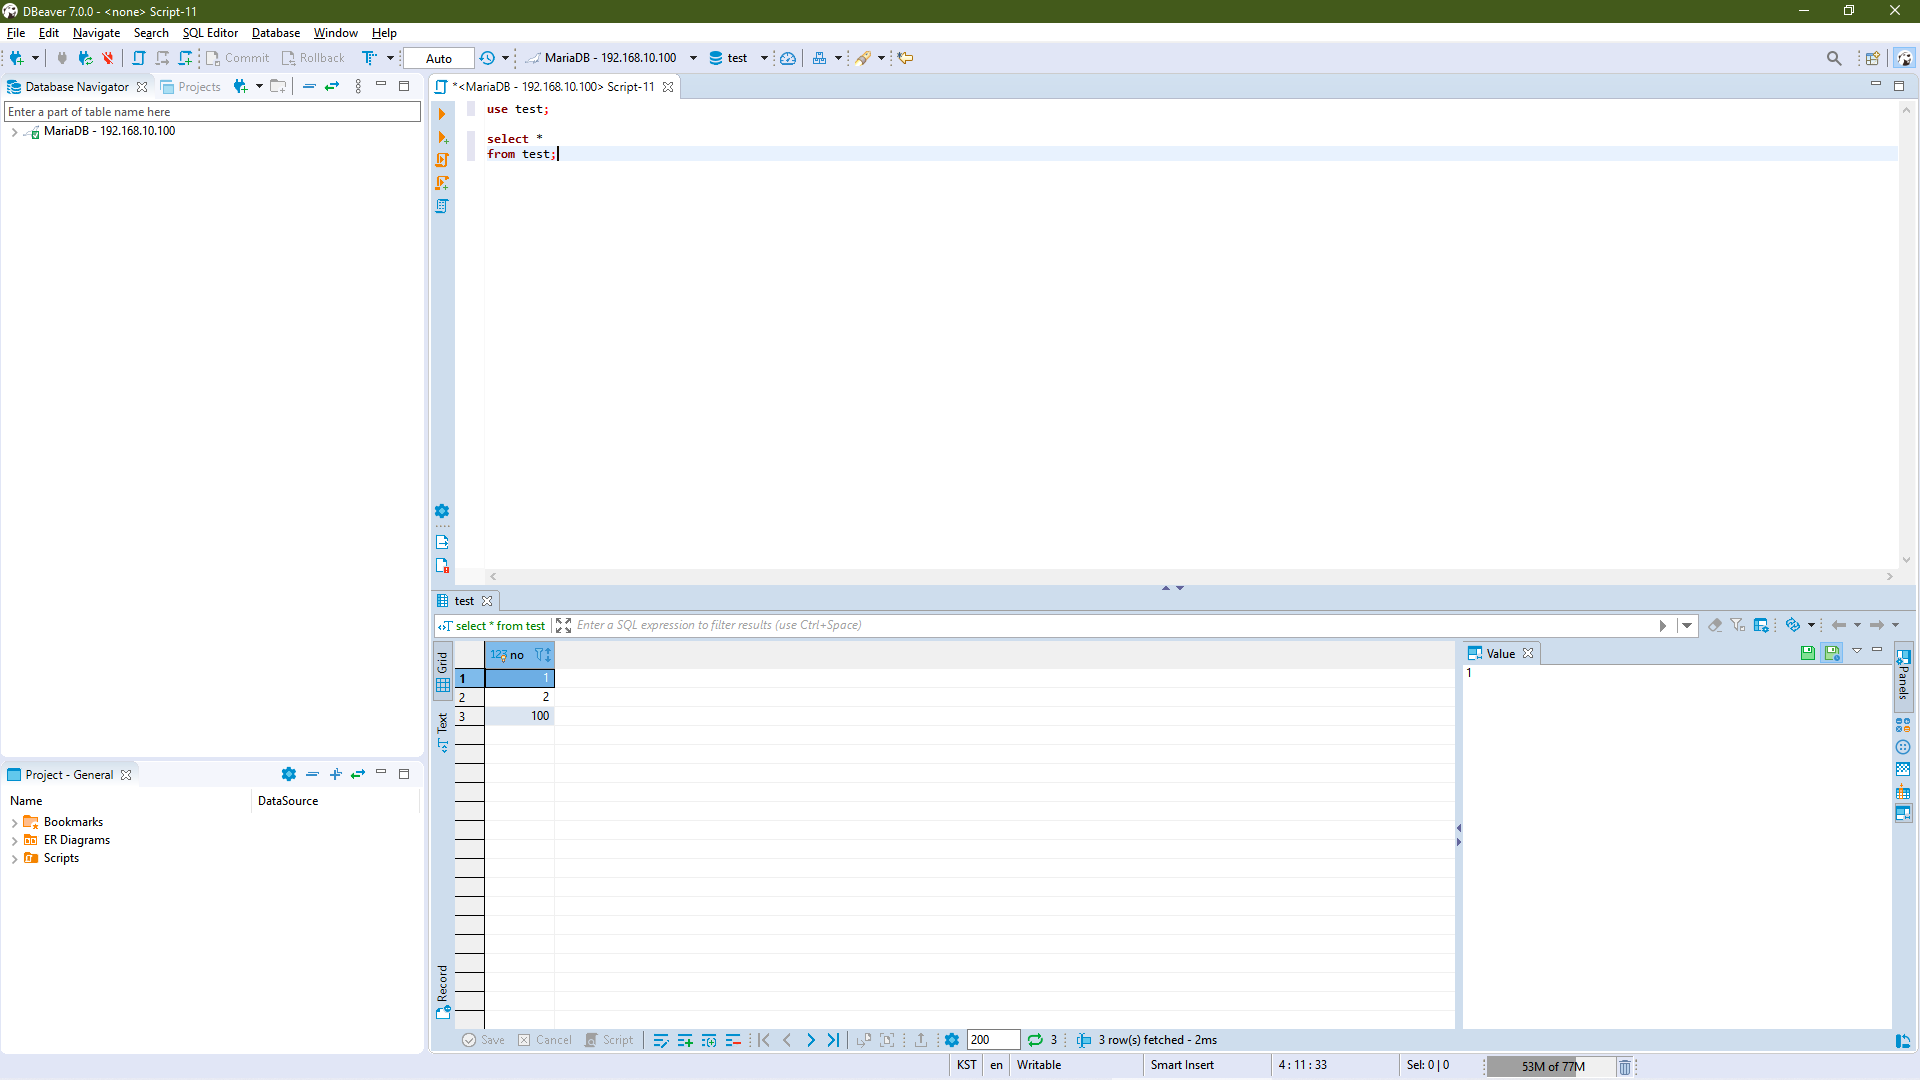
Task: Open the database dashboard icon
Action: tap(788, 58)
